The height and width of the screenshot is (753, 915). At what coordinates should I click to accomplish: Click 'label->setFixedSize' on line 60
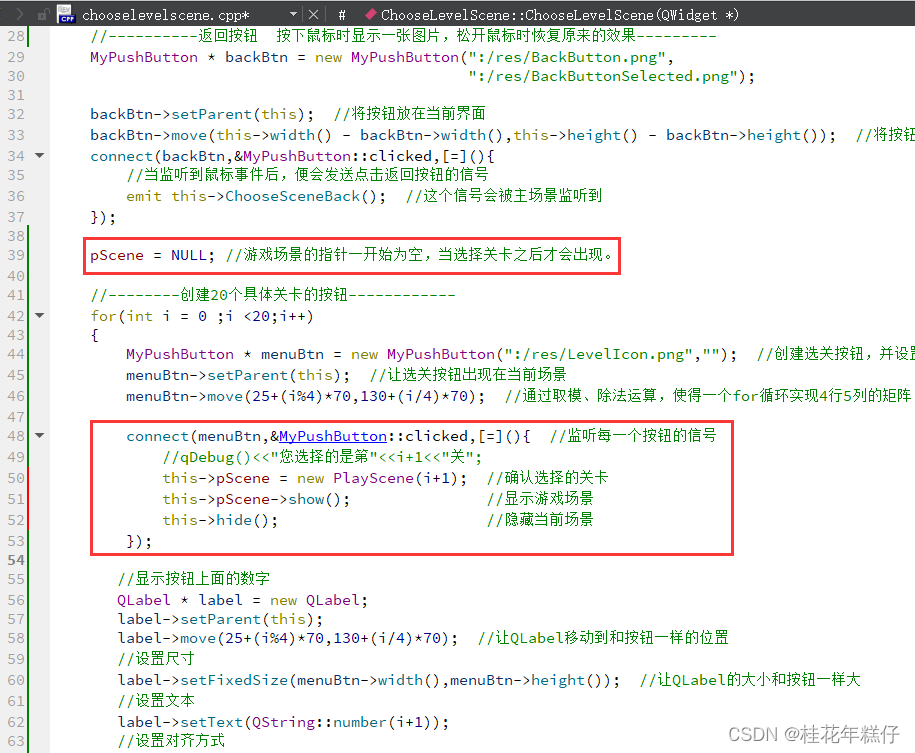(x=202, y=680)
